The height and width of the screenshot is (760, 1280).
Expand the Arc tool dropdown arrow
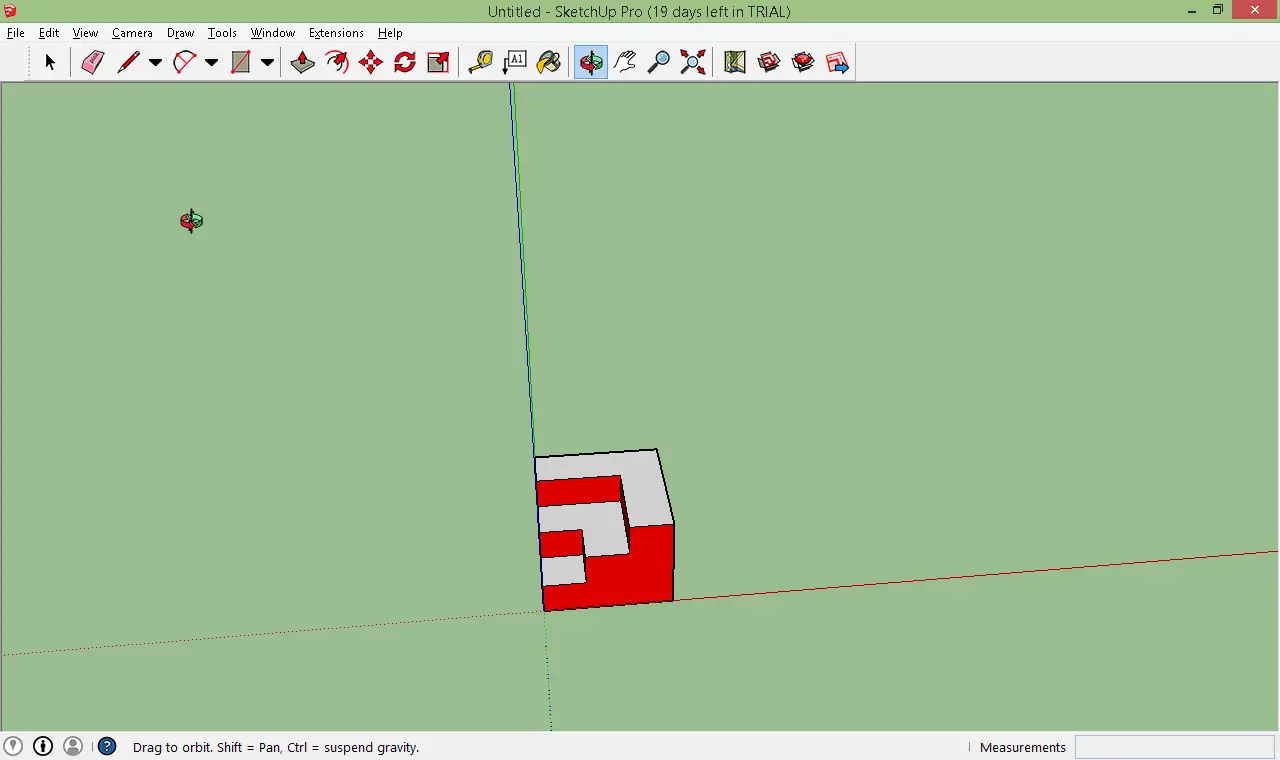(211, 62)
